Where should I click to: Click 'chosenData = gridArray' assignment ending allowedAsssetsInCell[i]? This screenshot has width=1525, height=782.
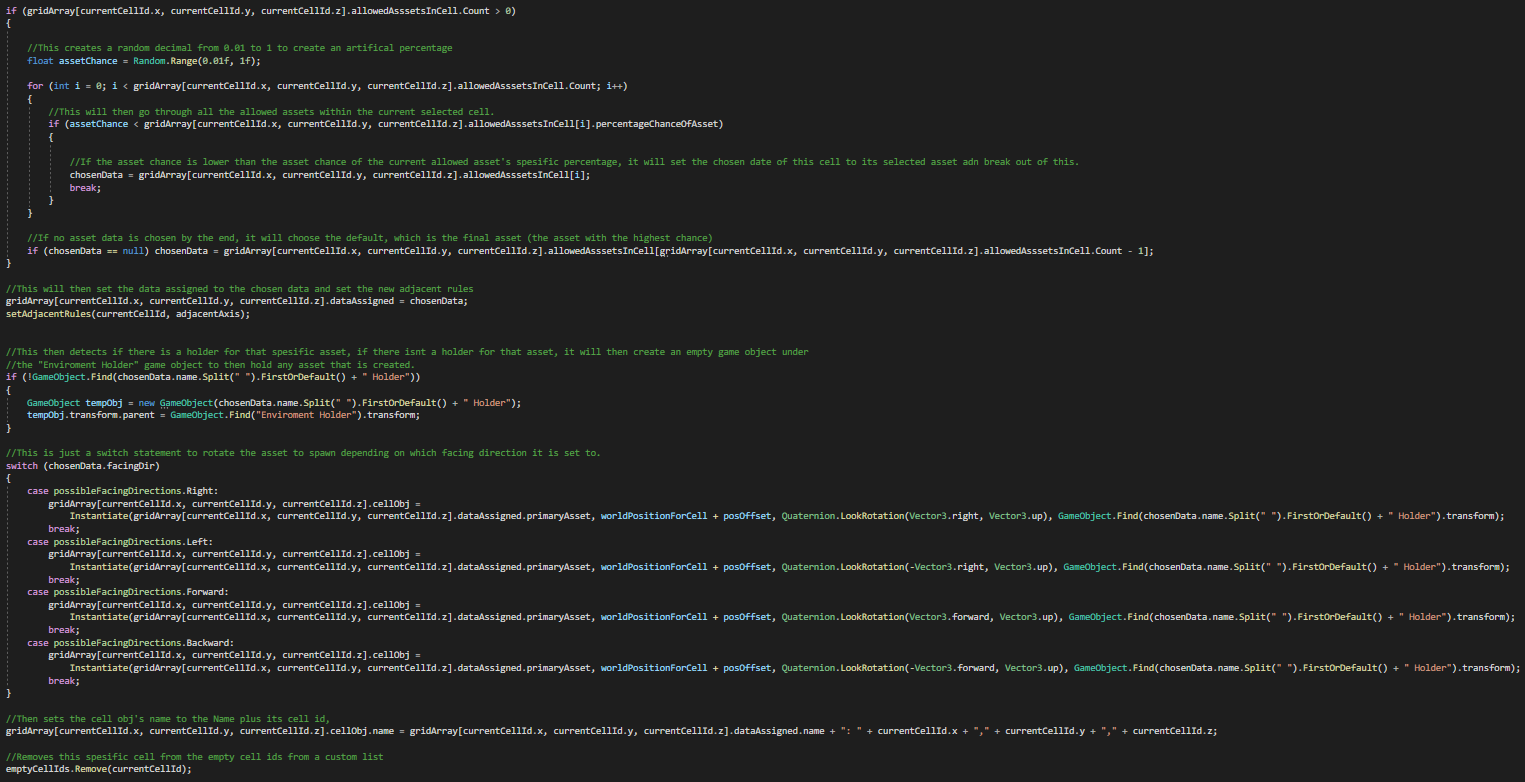330,175
